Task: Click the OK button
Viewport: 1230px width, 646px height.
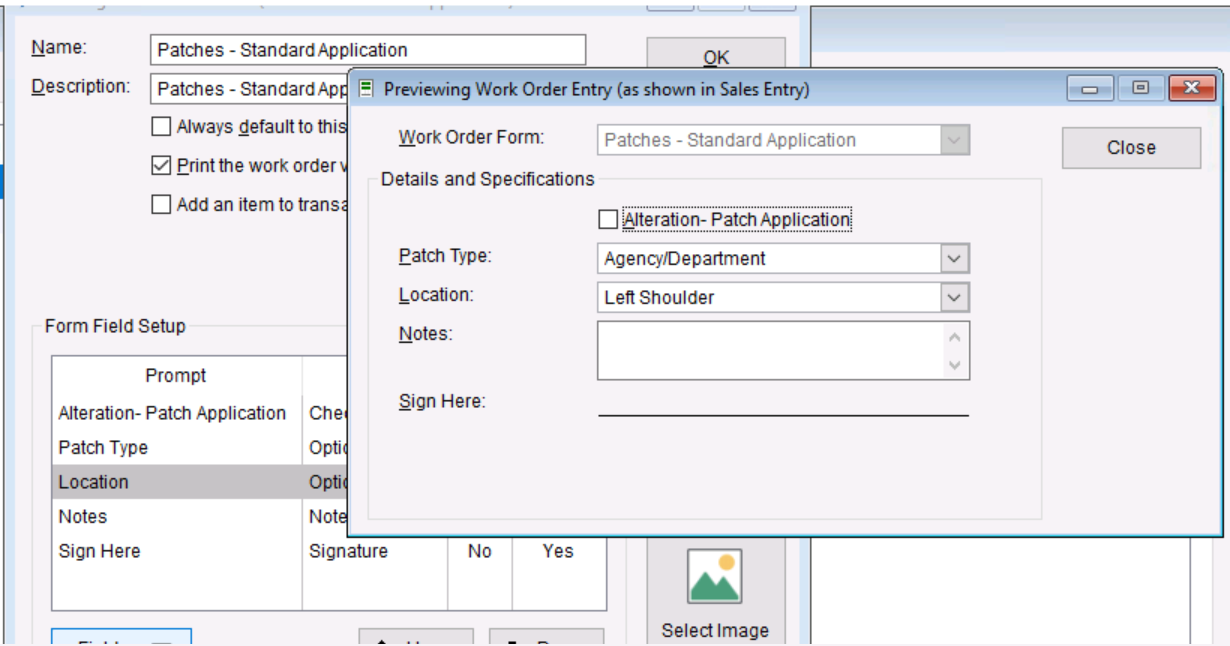Action: (x=716, y=57)
